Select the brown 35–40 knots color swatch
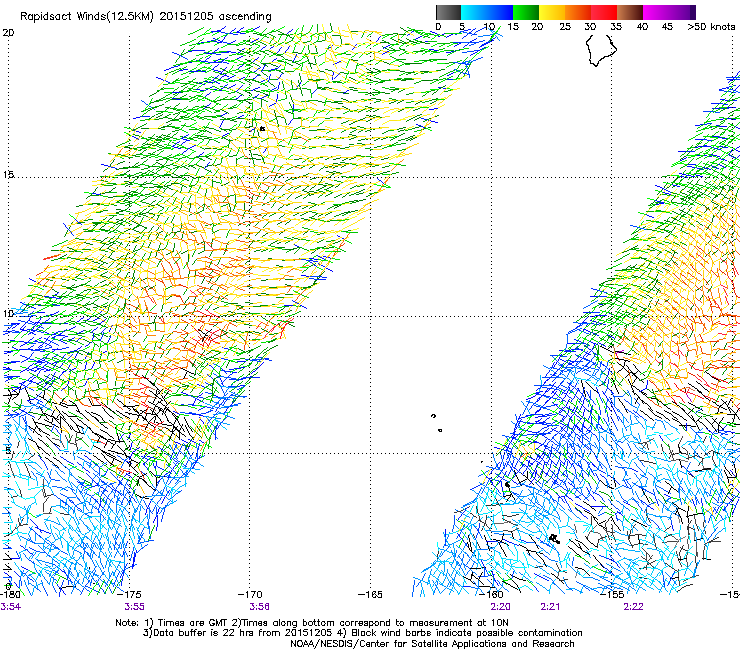The image size is (740, 650). coord(630,12)
